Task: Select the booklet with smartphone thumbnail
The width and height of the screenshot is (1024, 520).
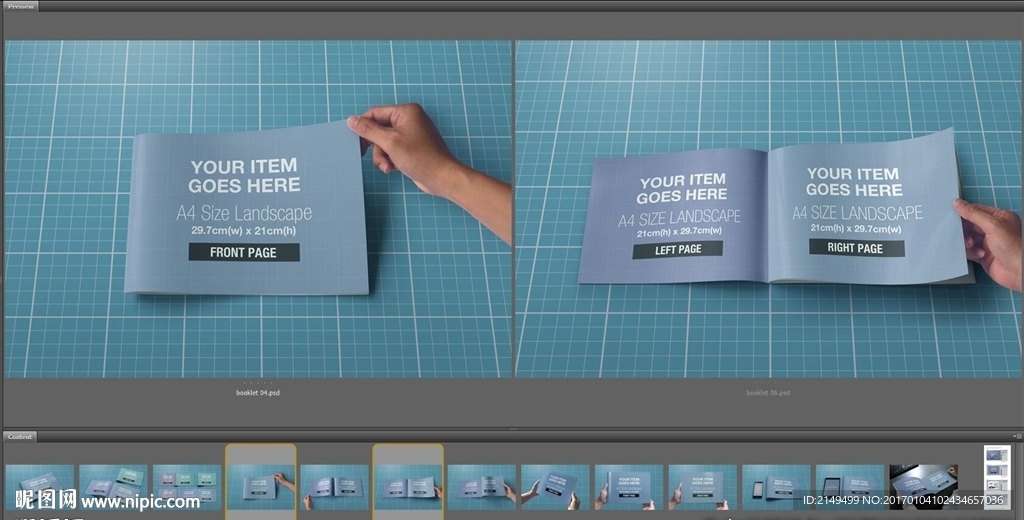Action: [776, 487]
